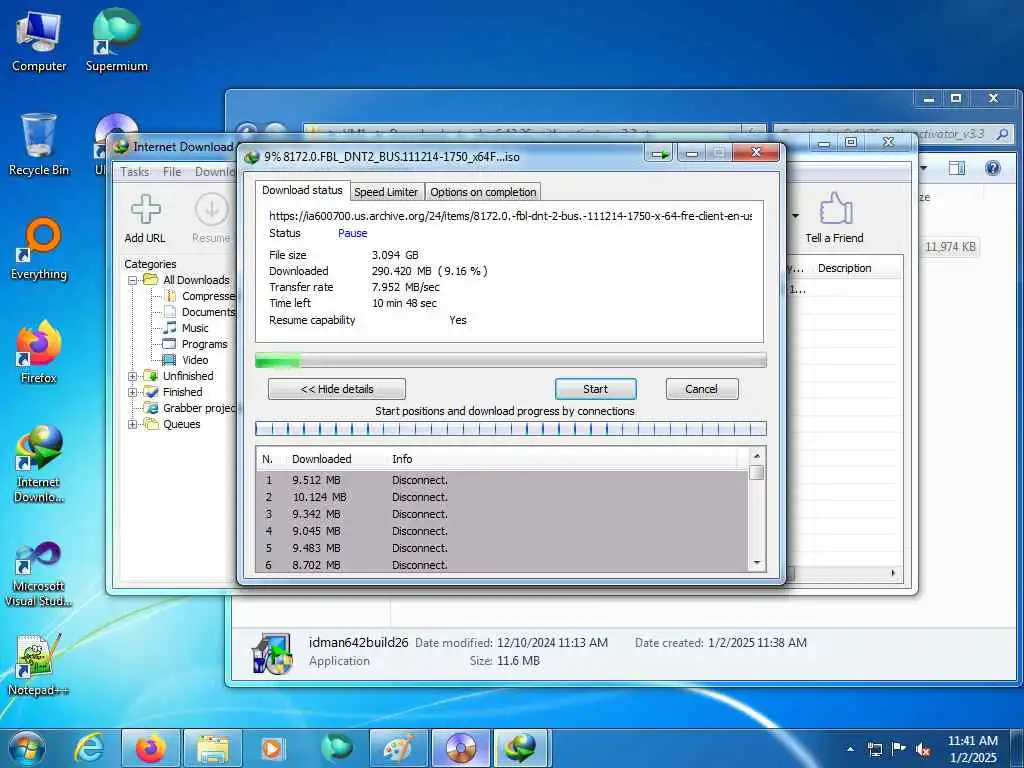
Task: Click the taskbar clock showing 11:41 AM
Action: [x=973, y=749]
